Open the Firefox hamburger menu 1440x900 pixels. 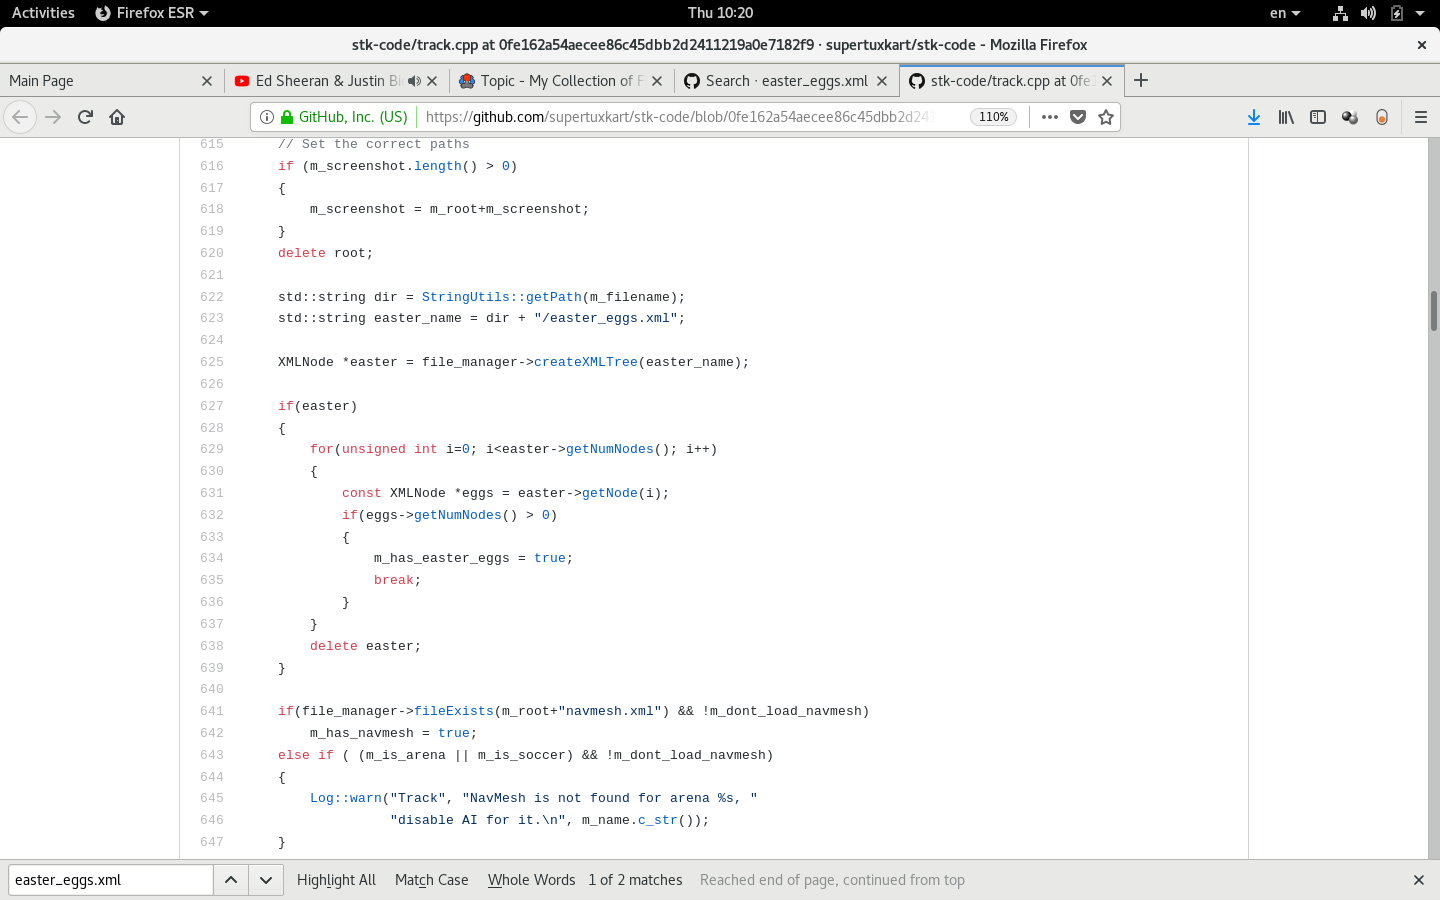pyautogui.click(x=1420, y=117)
